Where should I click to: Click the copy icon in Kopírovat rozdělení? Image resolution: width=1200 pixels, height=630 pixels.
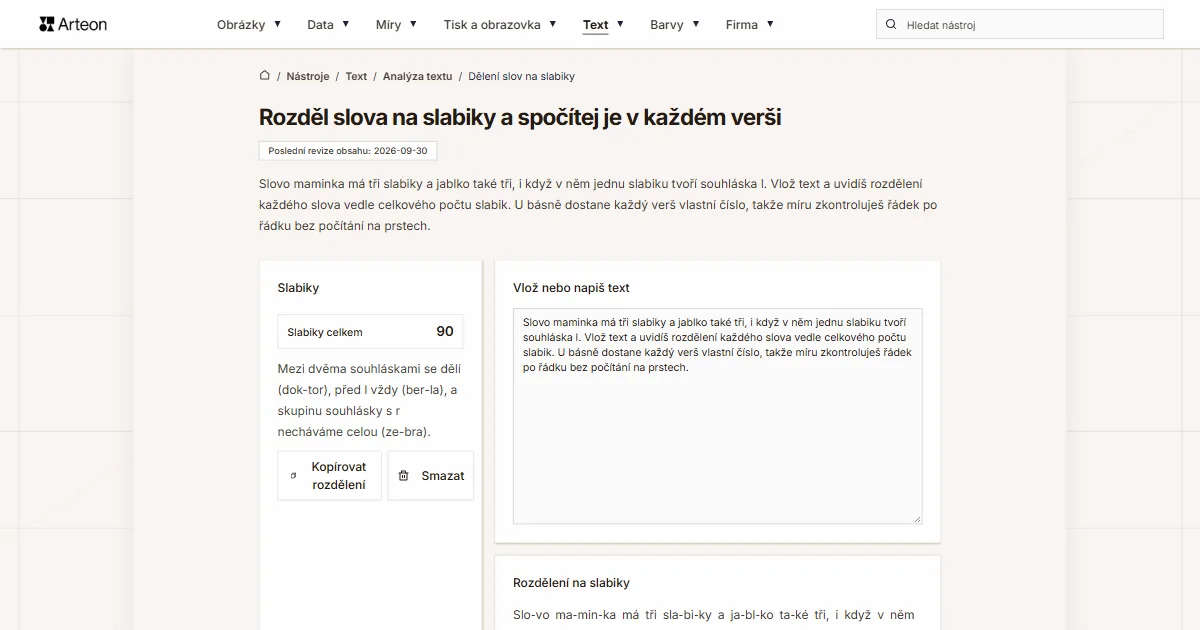click(x=293, y=476)
